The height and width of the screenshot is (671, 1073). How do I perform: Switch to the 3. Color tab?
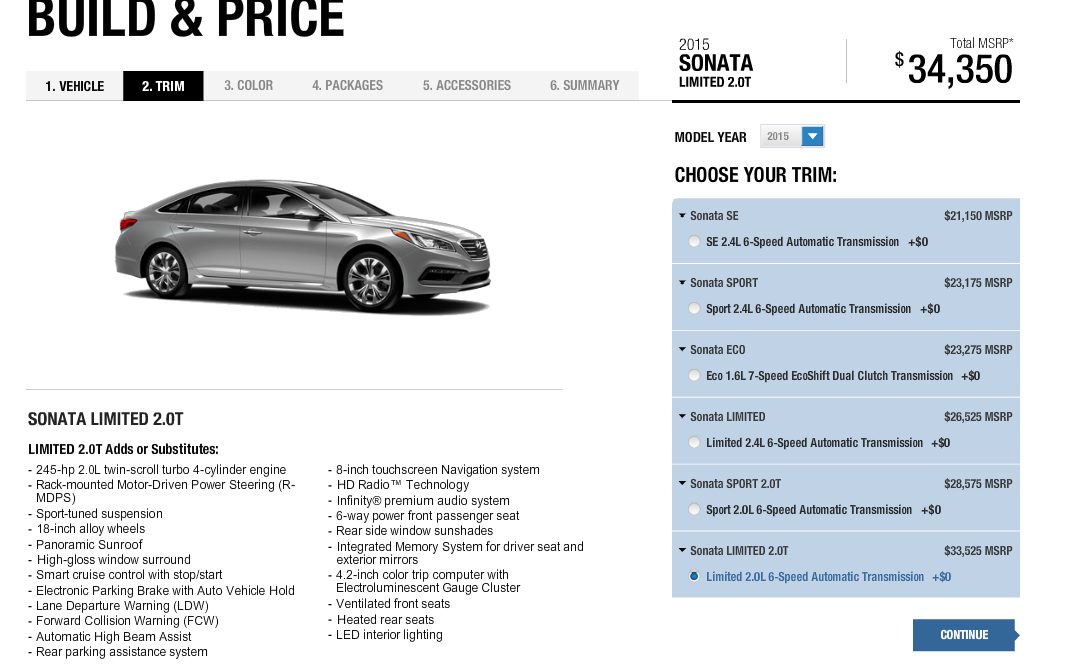pos(248,86)
